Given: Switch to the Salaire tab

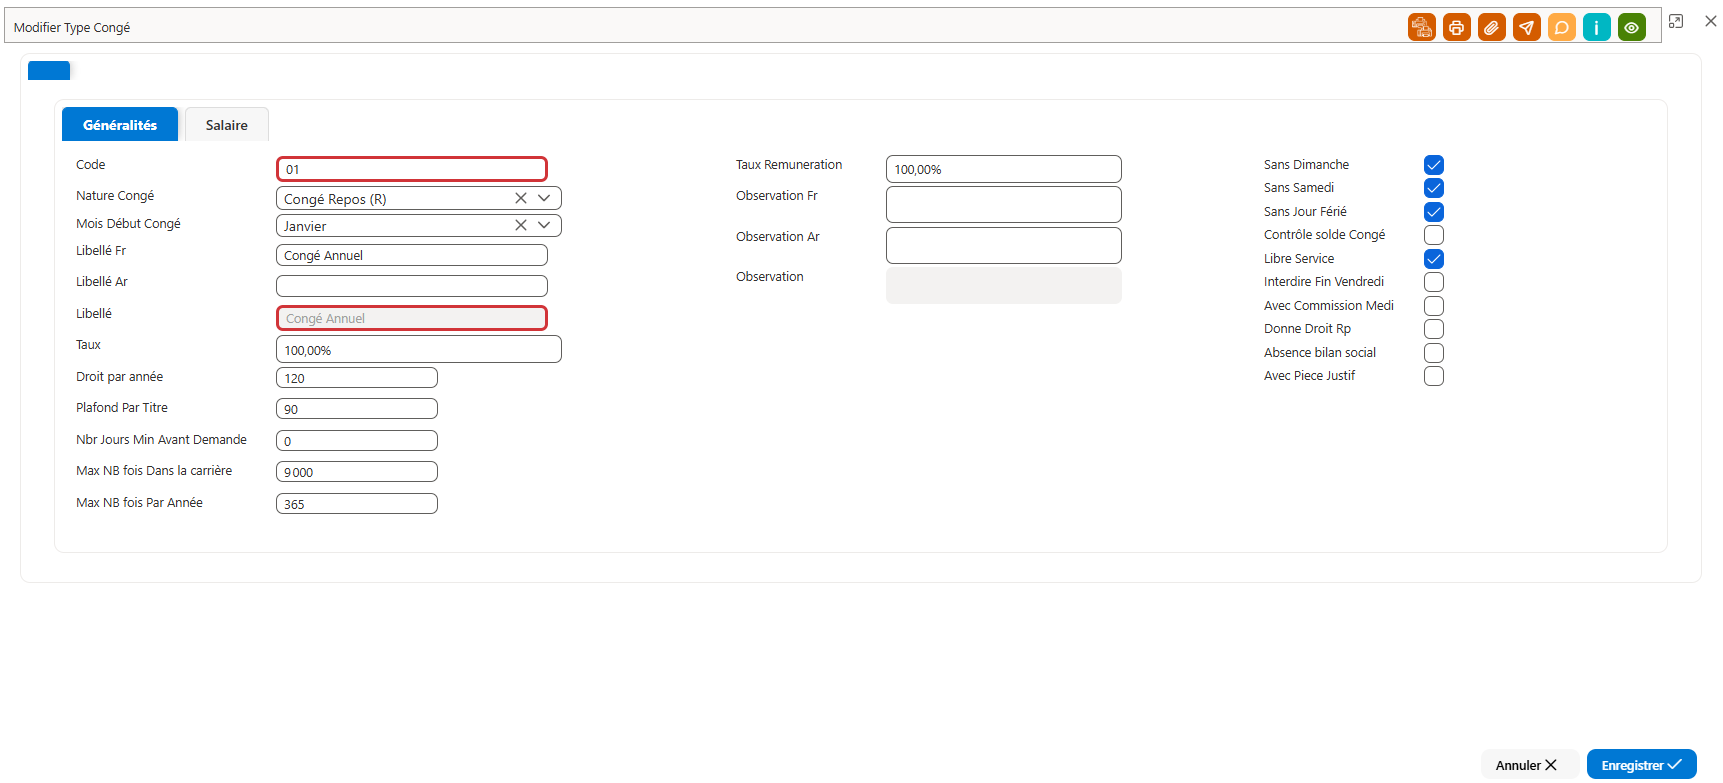Looking at the screenshot, I should click(x=227, y=125).
